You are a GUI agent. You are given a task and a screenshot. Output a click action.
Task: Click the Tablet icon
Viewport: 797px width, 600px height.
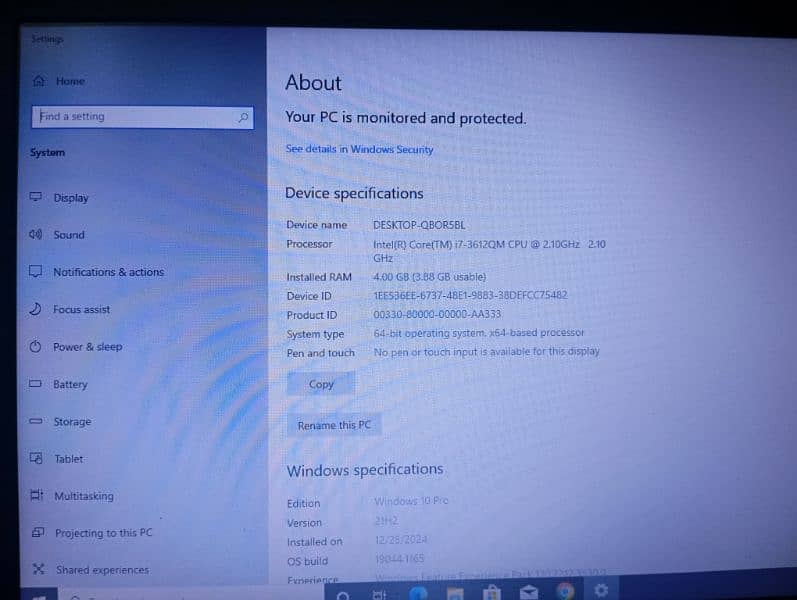36,458
